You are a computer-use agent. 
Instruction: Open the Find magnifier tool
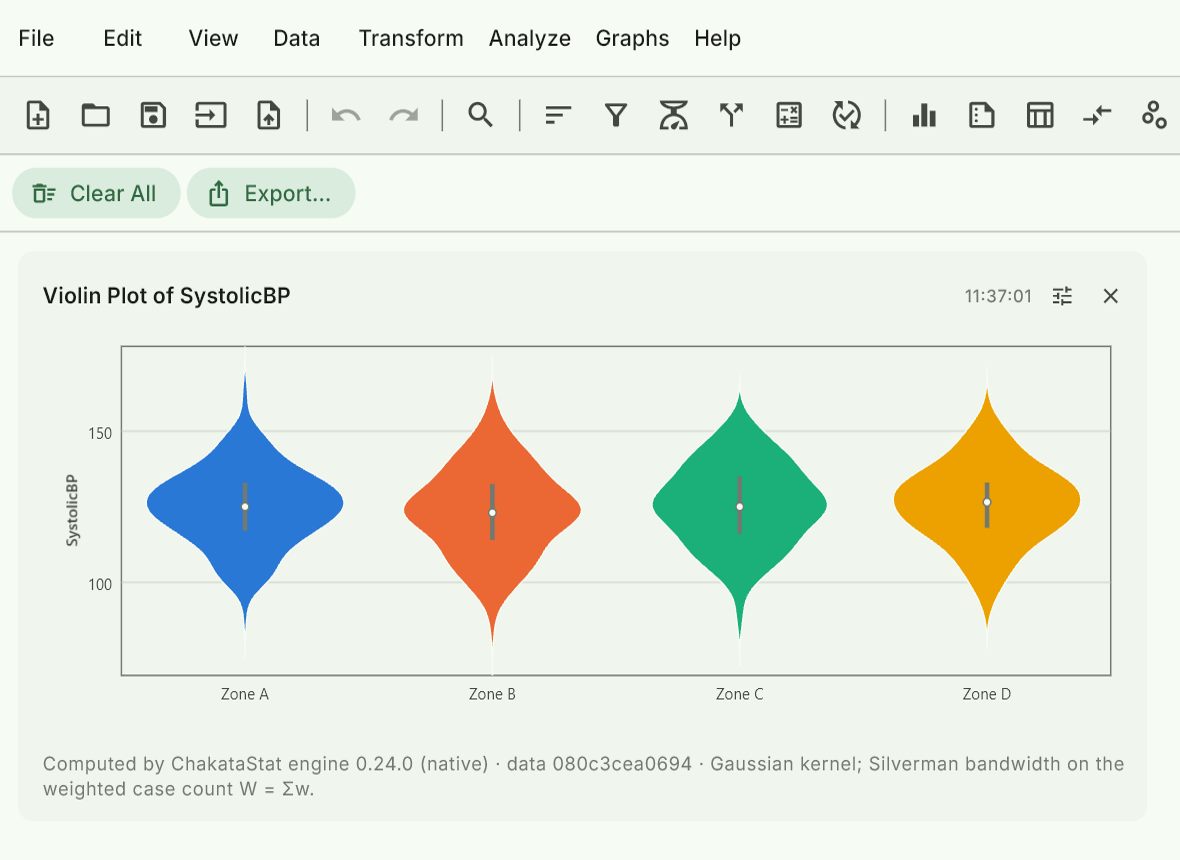(480, 116)
